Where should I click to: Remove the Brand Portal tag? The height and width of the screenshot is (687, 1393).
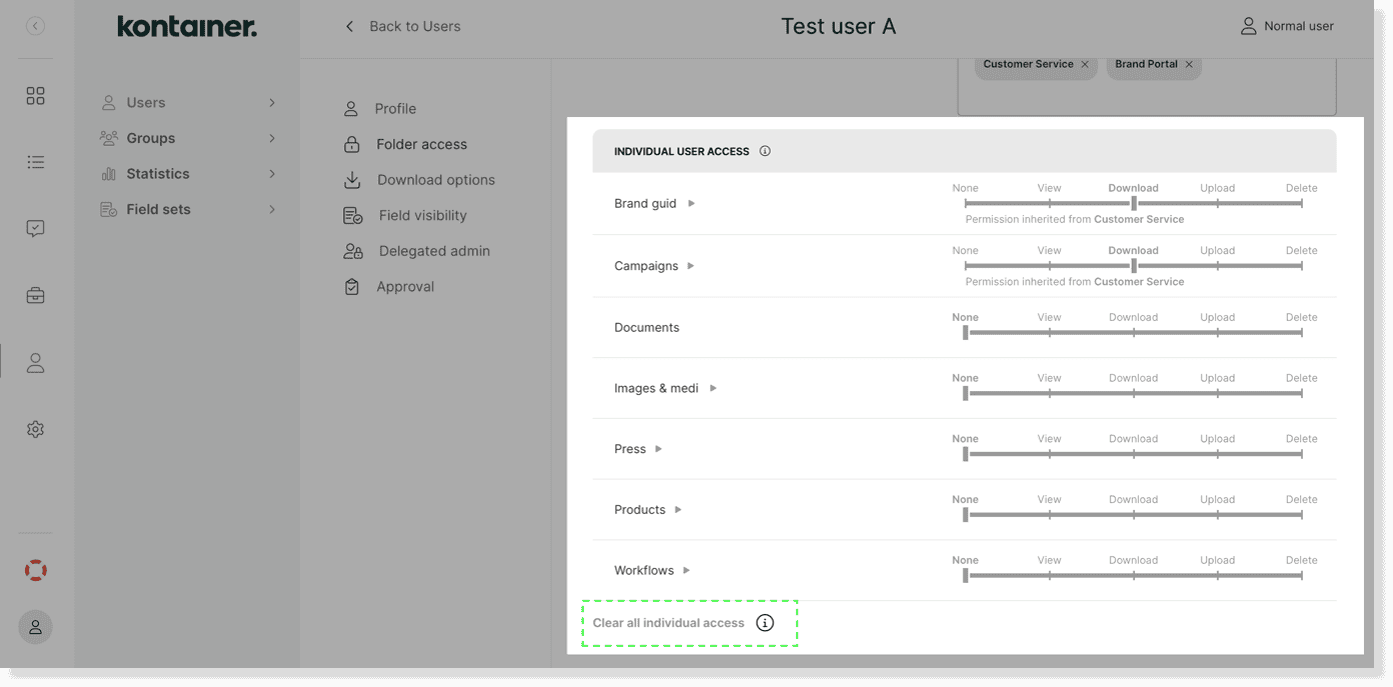coord(1189,64)
